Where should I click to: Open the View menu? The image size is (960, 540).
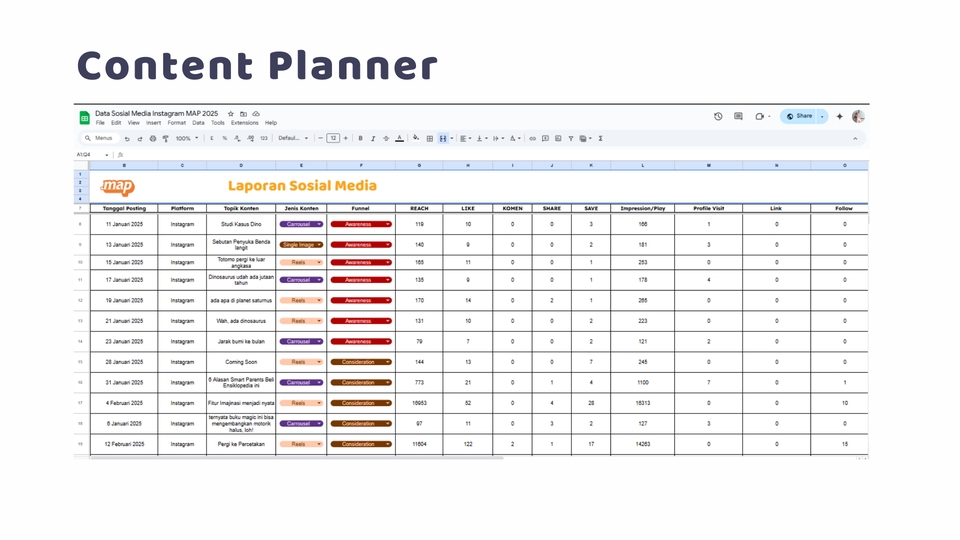[x=133, y=123]
